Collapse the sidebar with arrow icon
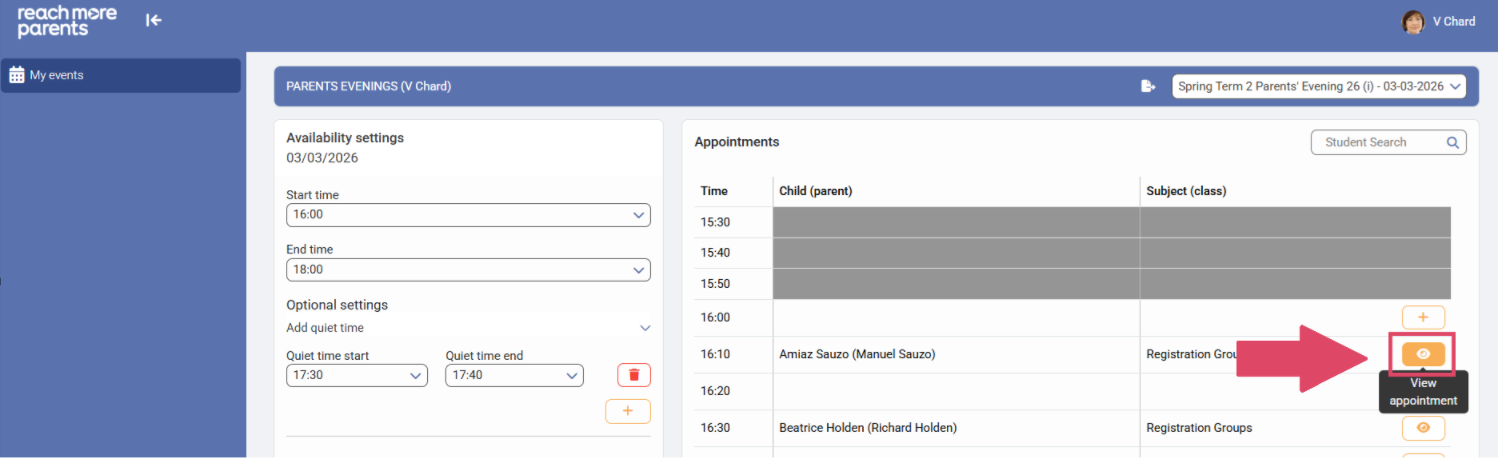This screenshot has width=1498, height=458. click(153, 20)
